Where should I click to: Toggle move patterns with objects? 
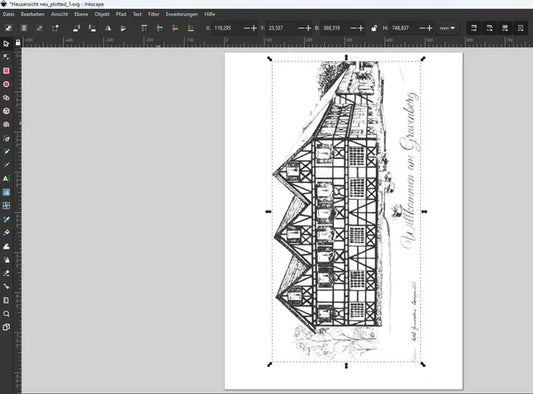(x=520, y=28)
